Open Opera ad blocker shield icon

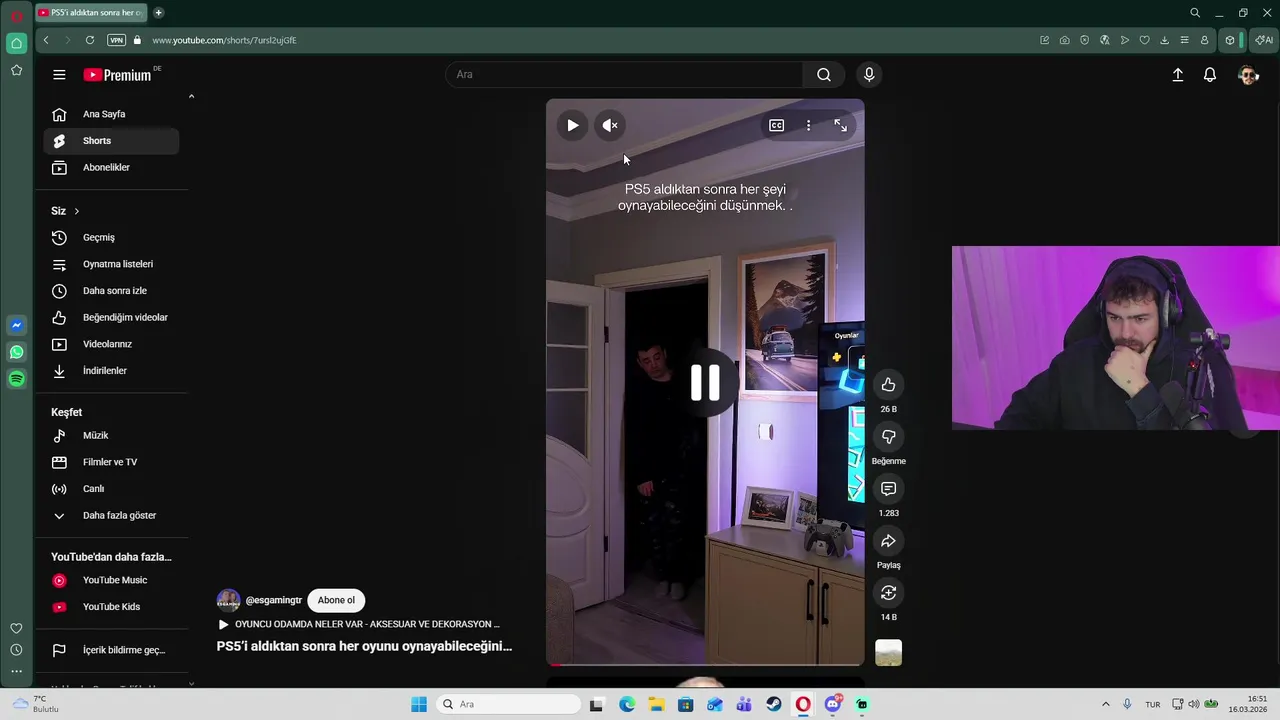[x=1084, y=40]
